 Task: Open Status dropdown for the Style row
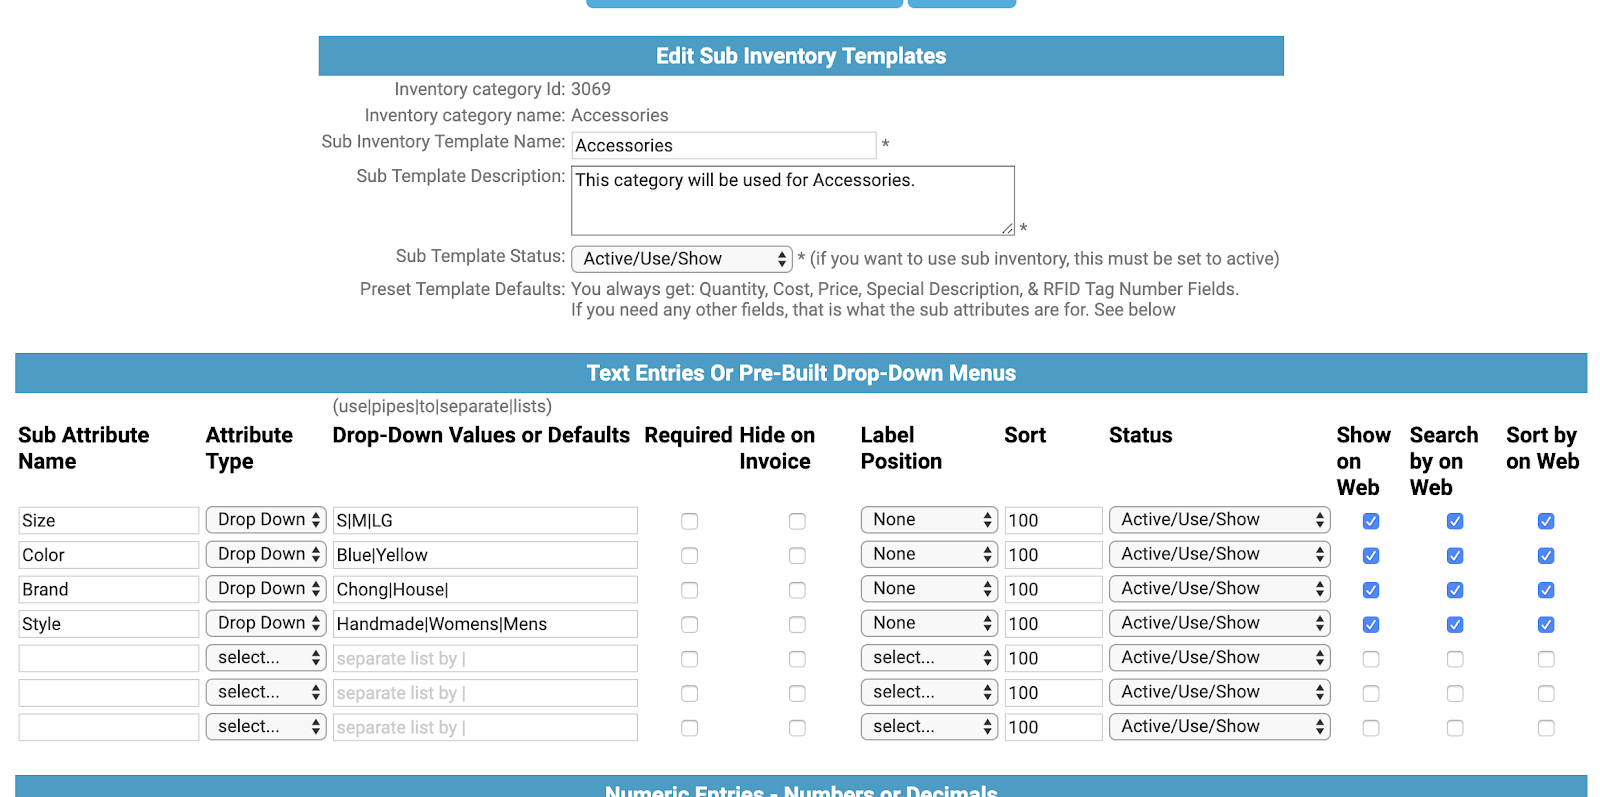pos(1219,623)
